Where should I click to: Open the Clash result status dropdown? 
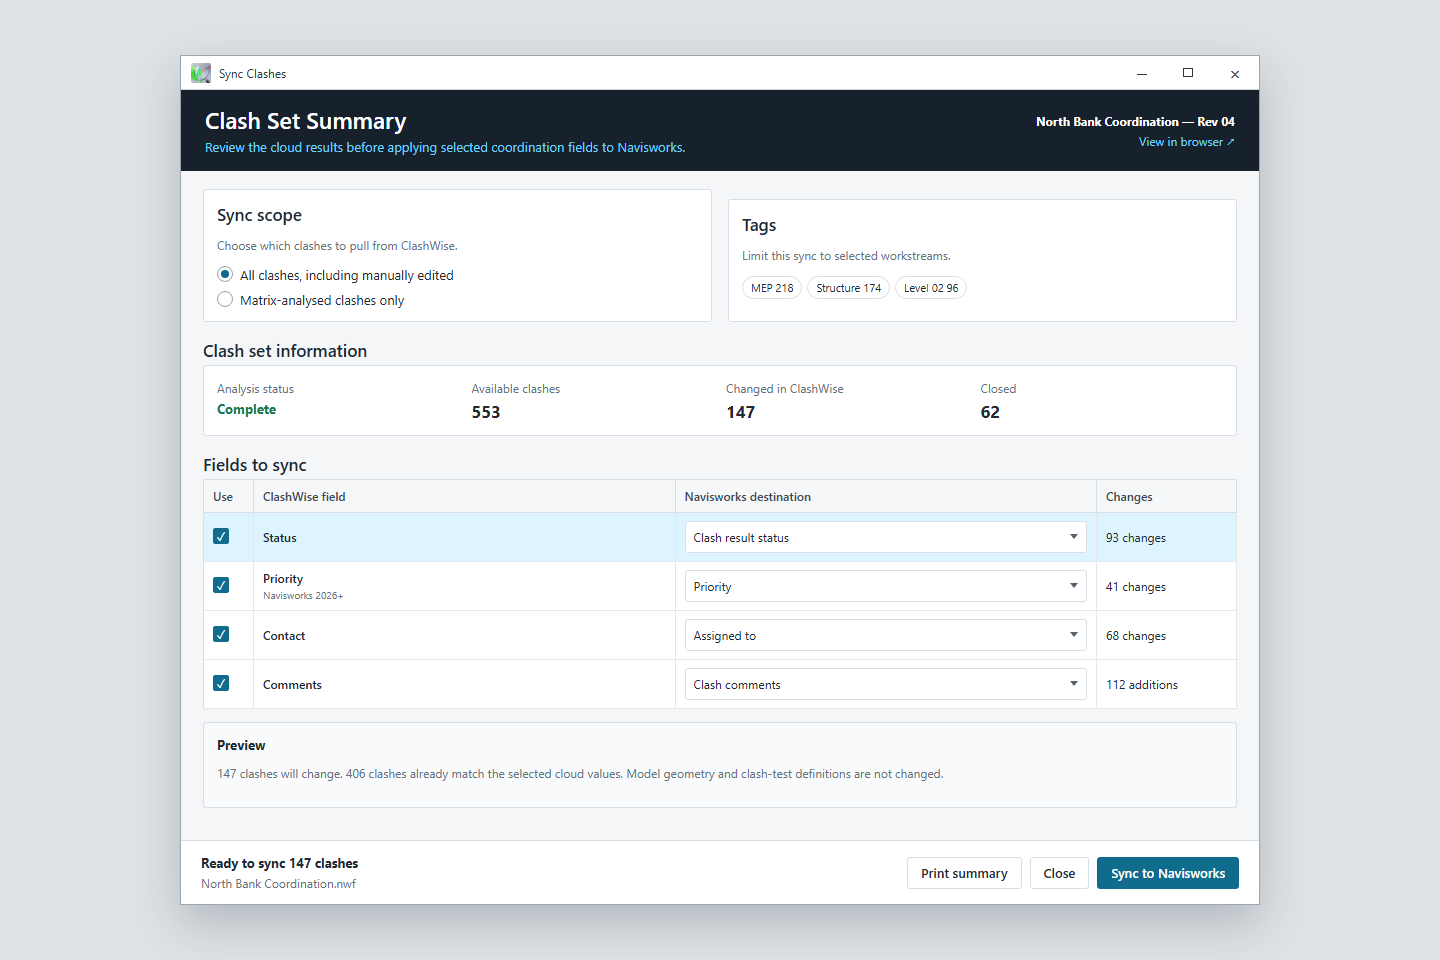tap(885, 537)
